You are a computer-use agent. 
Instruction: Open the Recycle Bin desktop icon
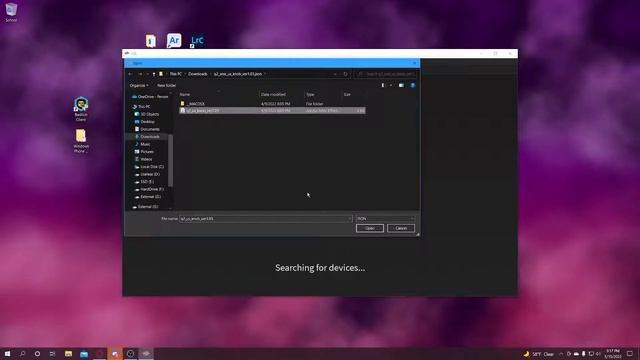coord(11,12)
